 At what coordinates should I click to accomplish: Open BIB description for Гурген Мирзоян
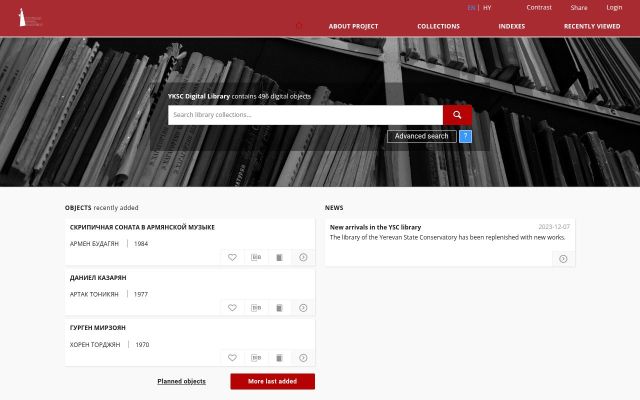tap(256, 358)
